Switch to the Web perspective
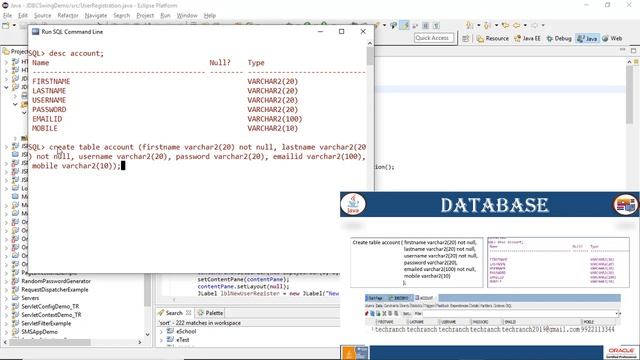The image size is (640, 360). tap(612, 38)
